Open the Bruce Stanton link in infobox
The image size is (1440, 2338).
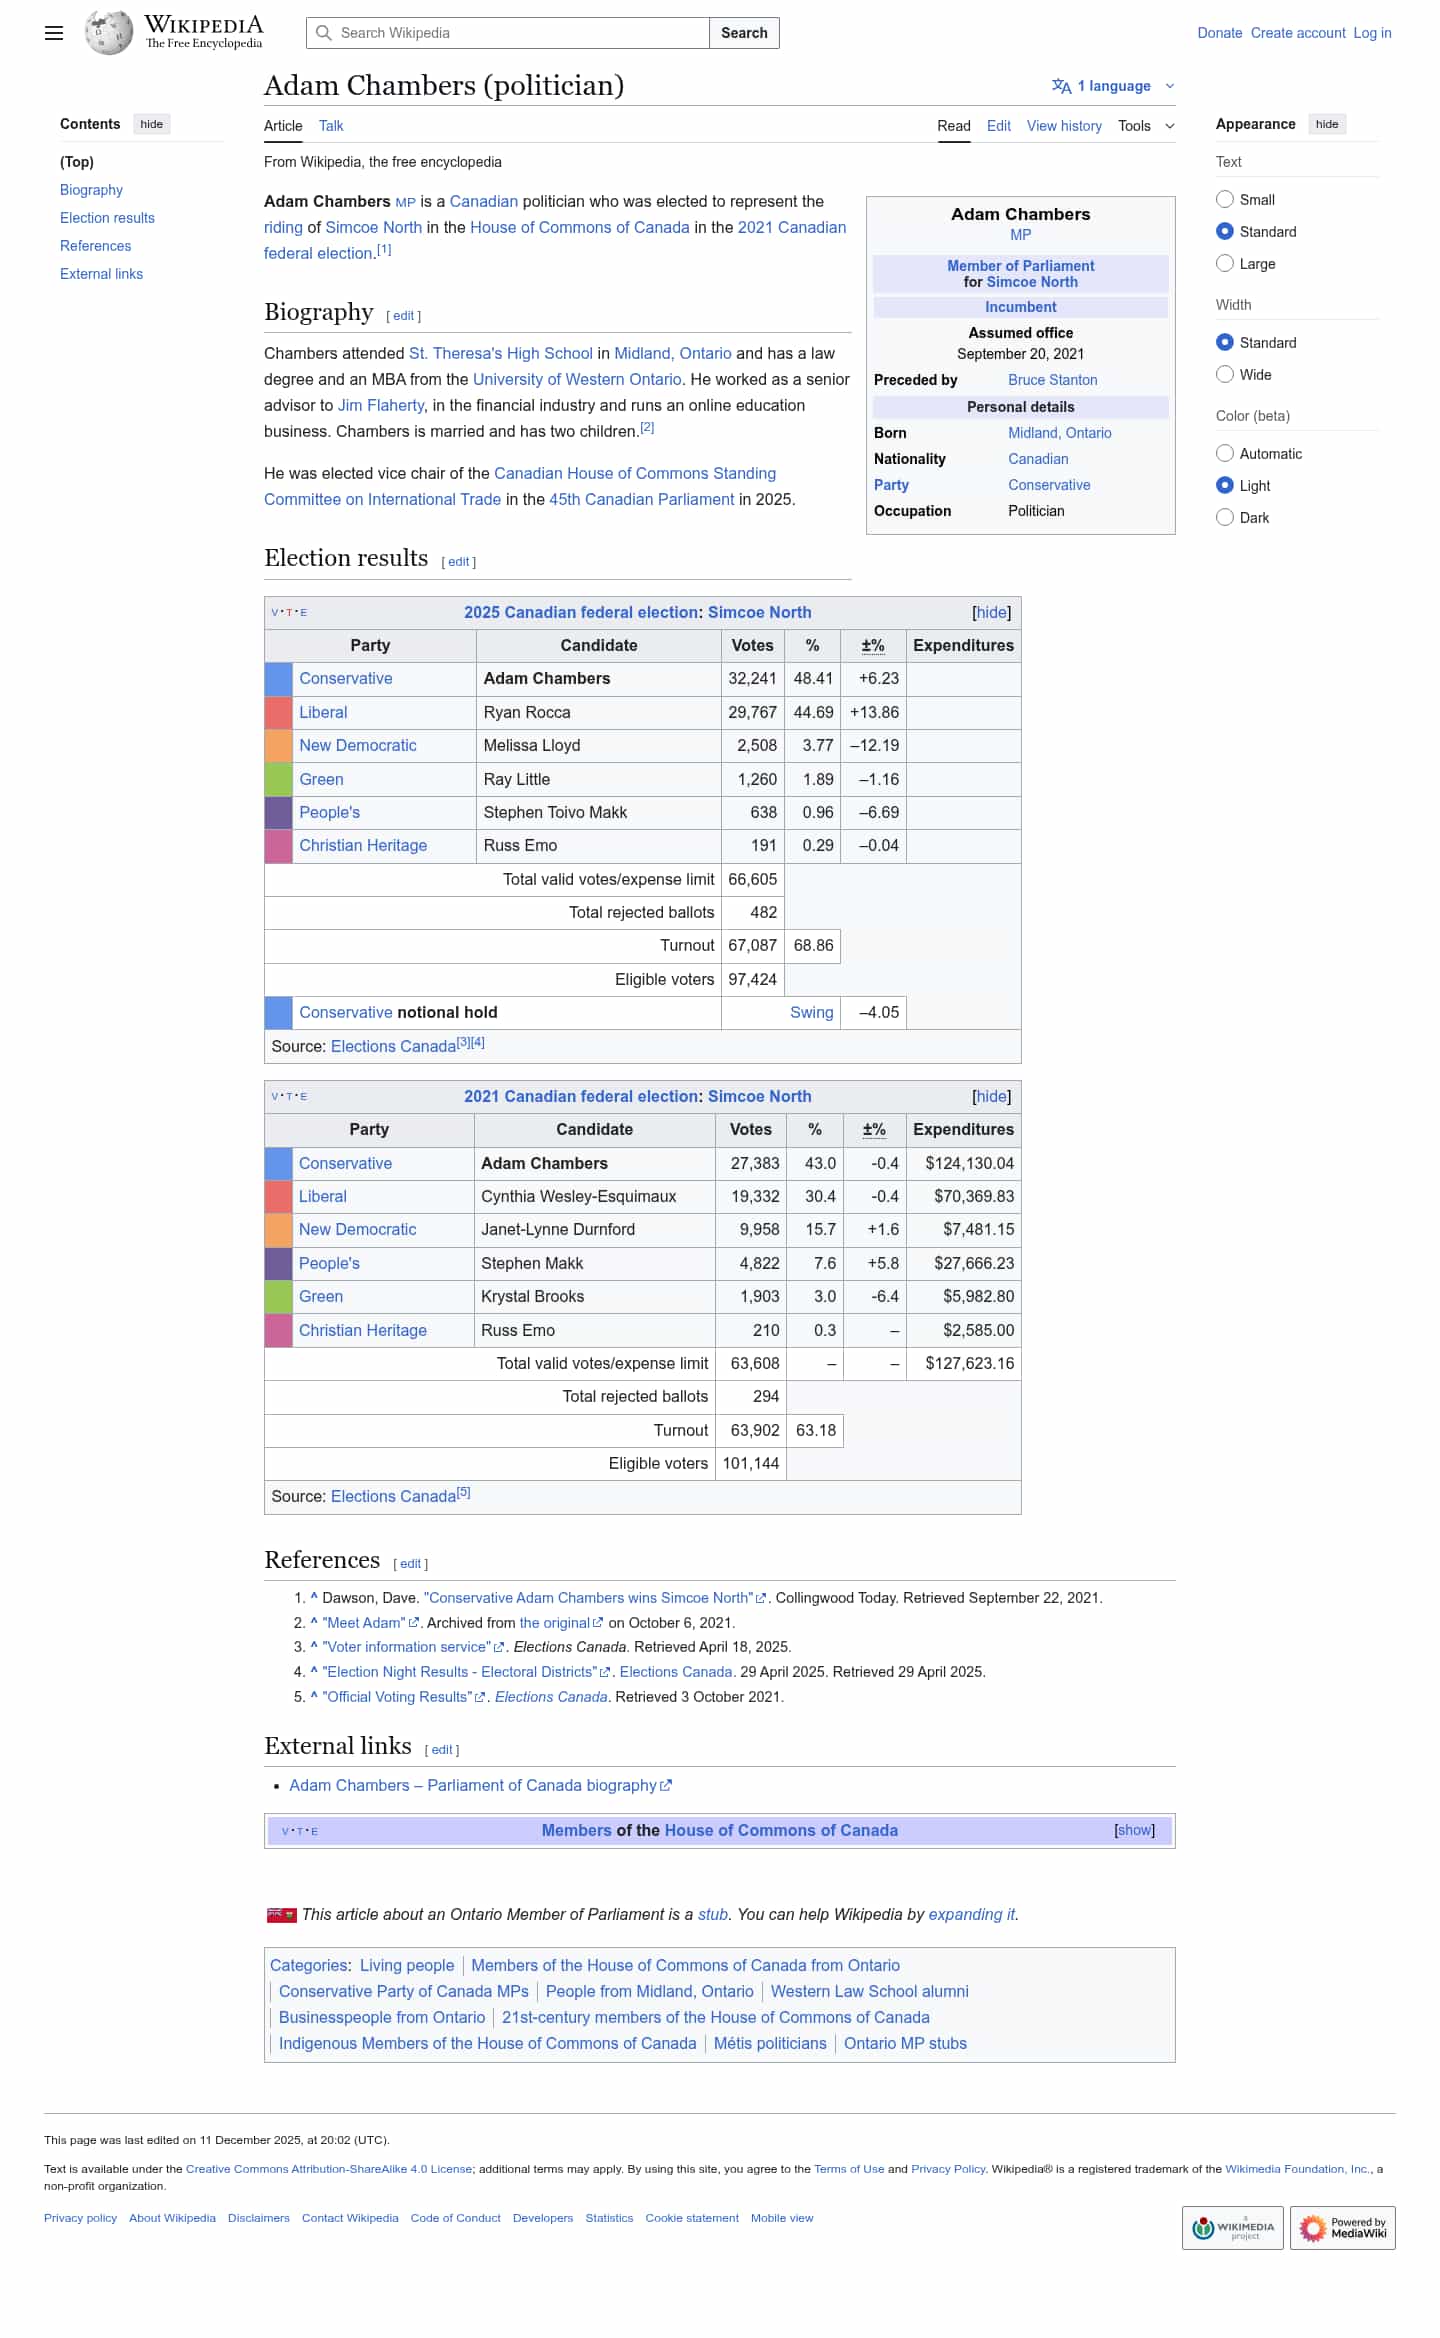coord(1052,380)
